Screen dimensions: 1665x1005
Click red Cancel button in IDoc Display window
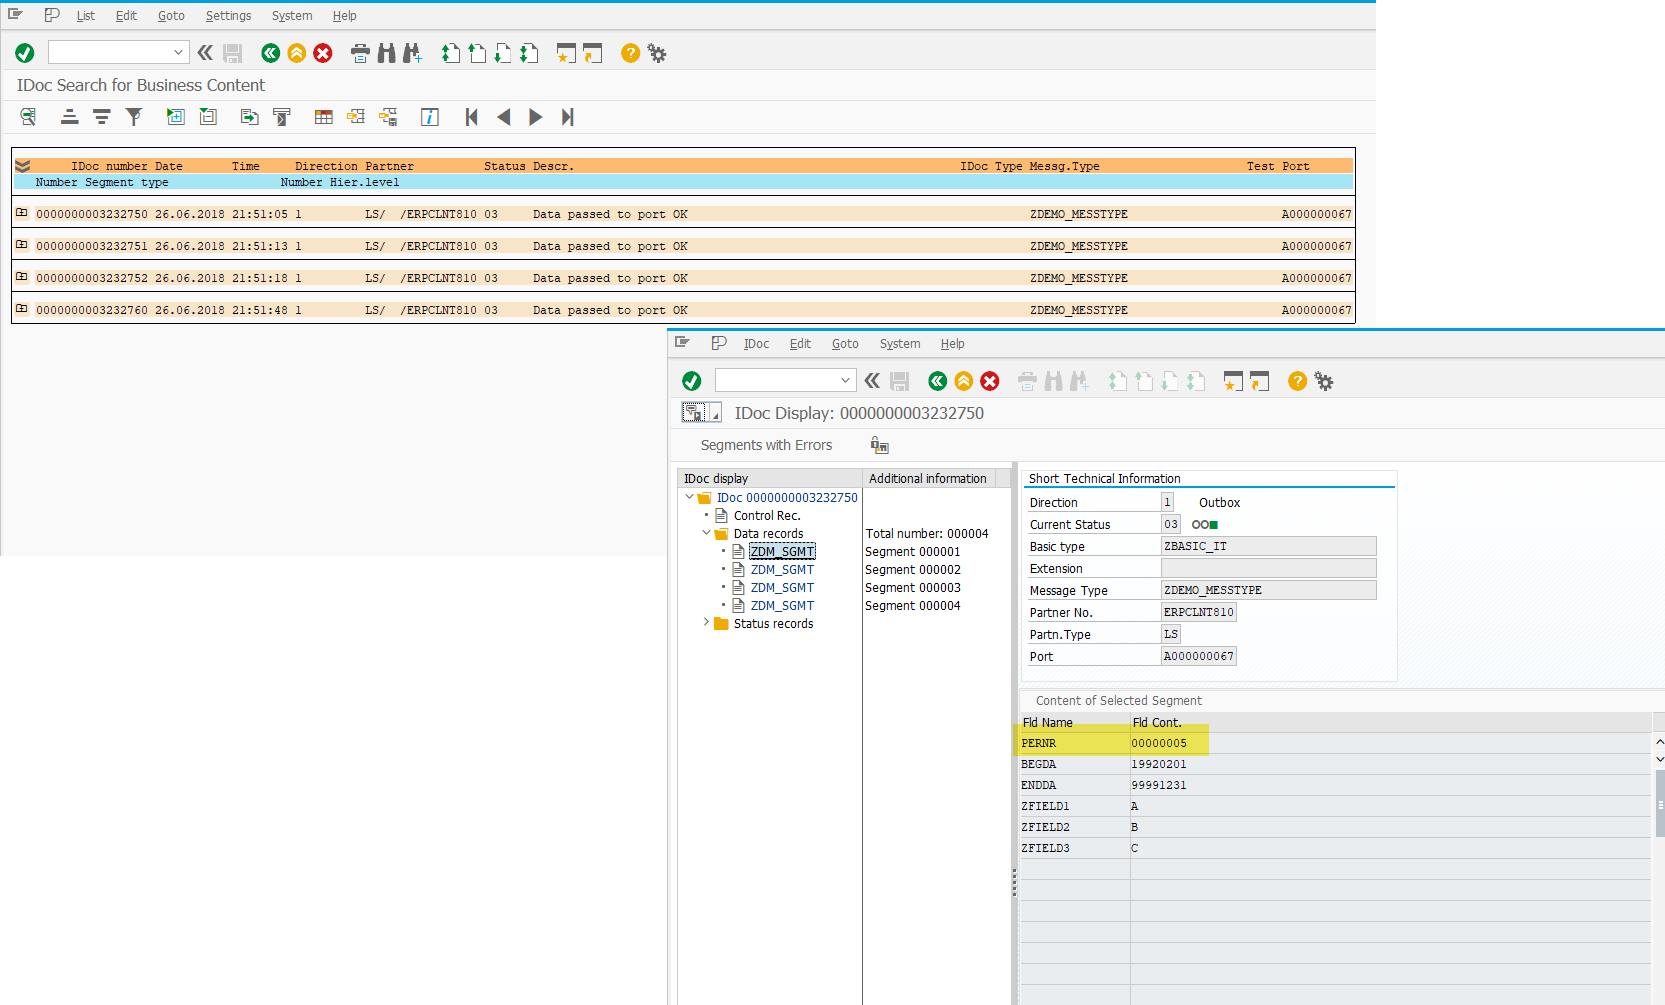[990, 381]
